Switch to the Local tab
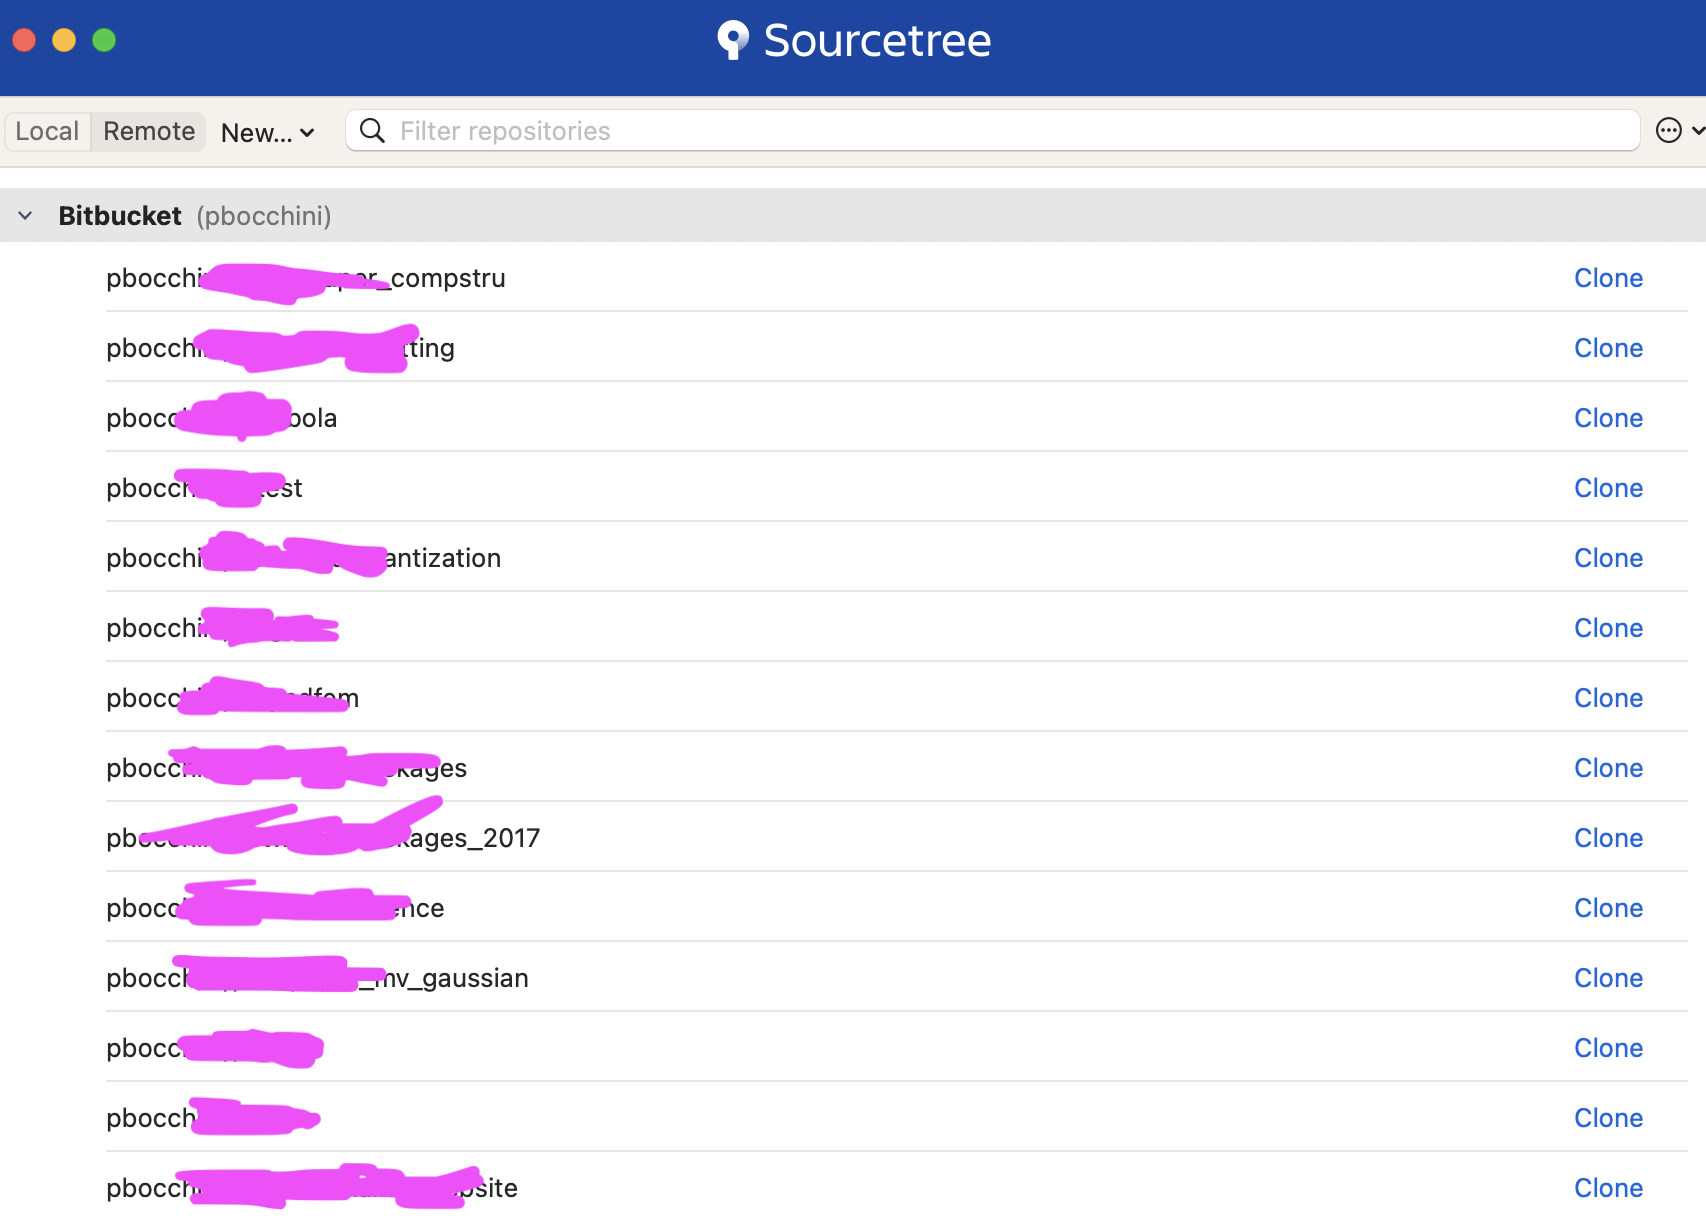Screen dimensions: 1706x1218 tap(47, 131)
